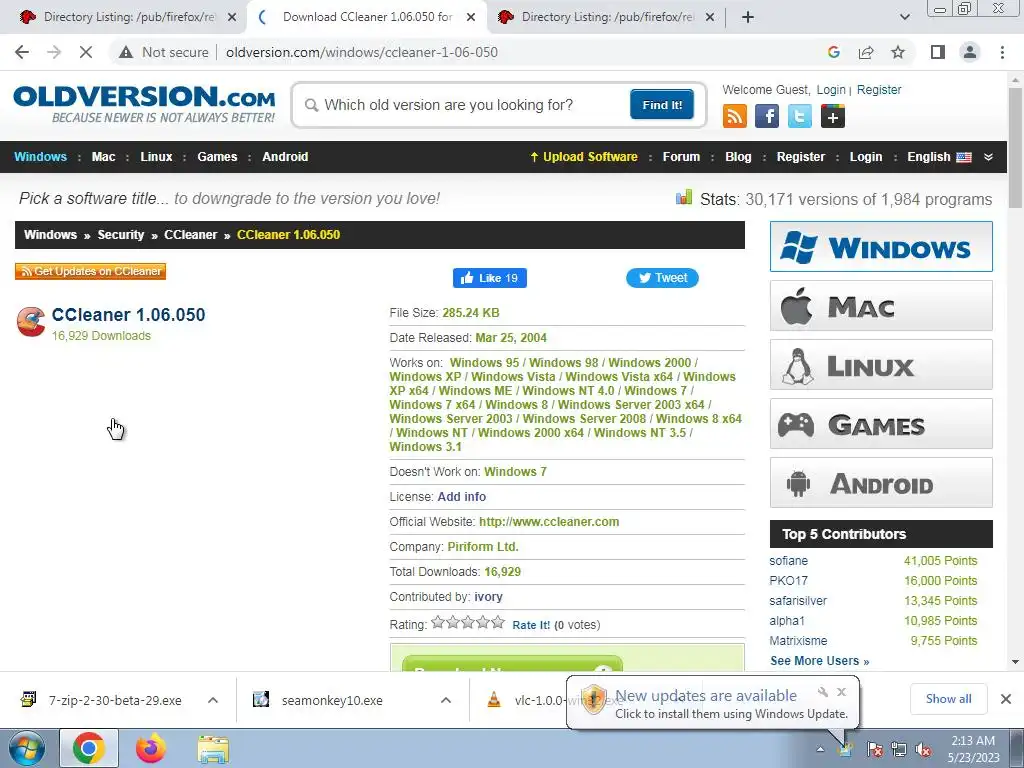The image size is (1024, 768).
Task: Select Windows in the nav bar
Action: 40,157
